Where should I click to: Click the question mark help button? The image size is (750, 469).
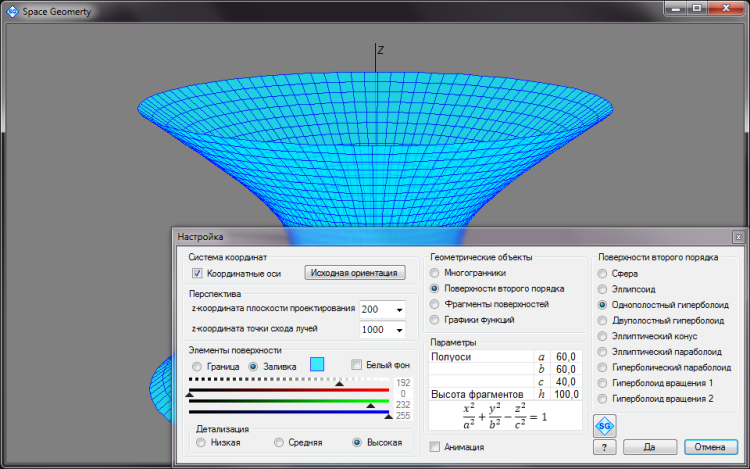click(604, 448)
